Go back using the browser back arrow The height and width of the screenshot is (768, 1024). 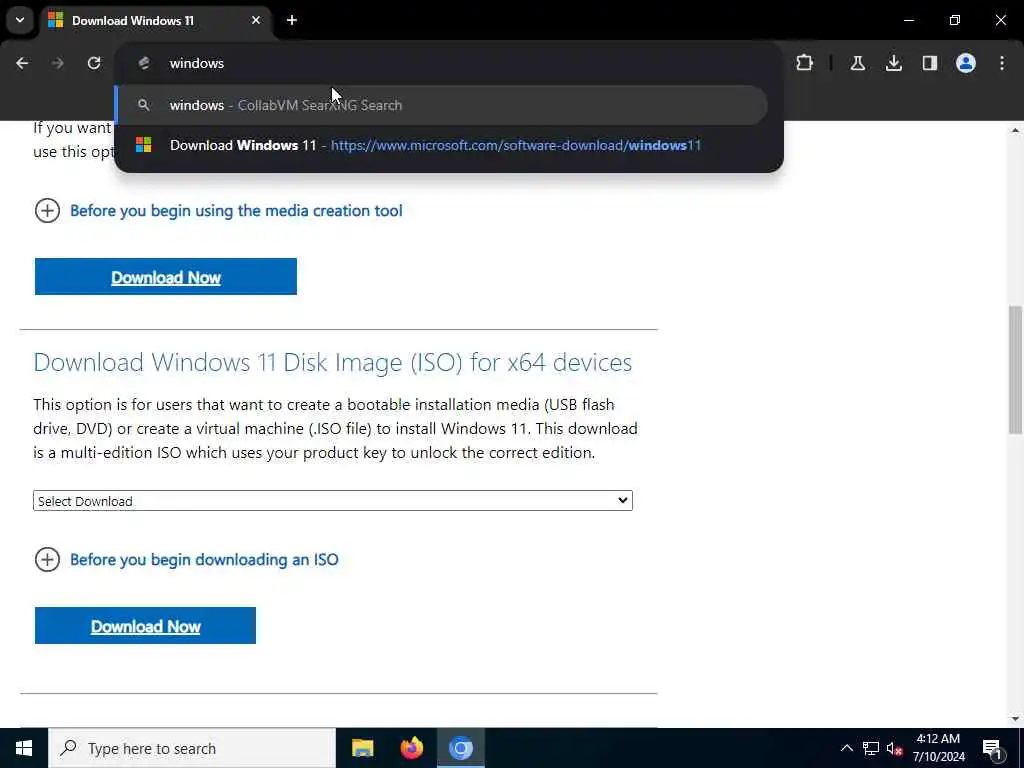(x=22, y=63)
